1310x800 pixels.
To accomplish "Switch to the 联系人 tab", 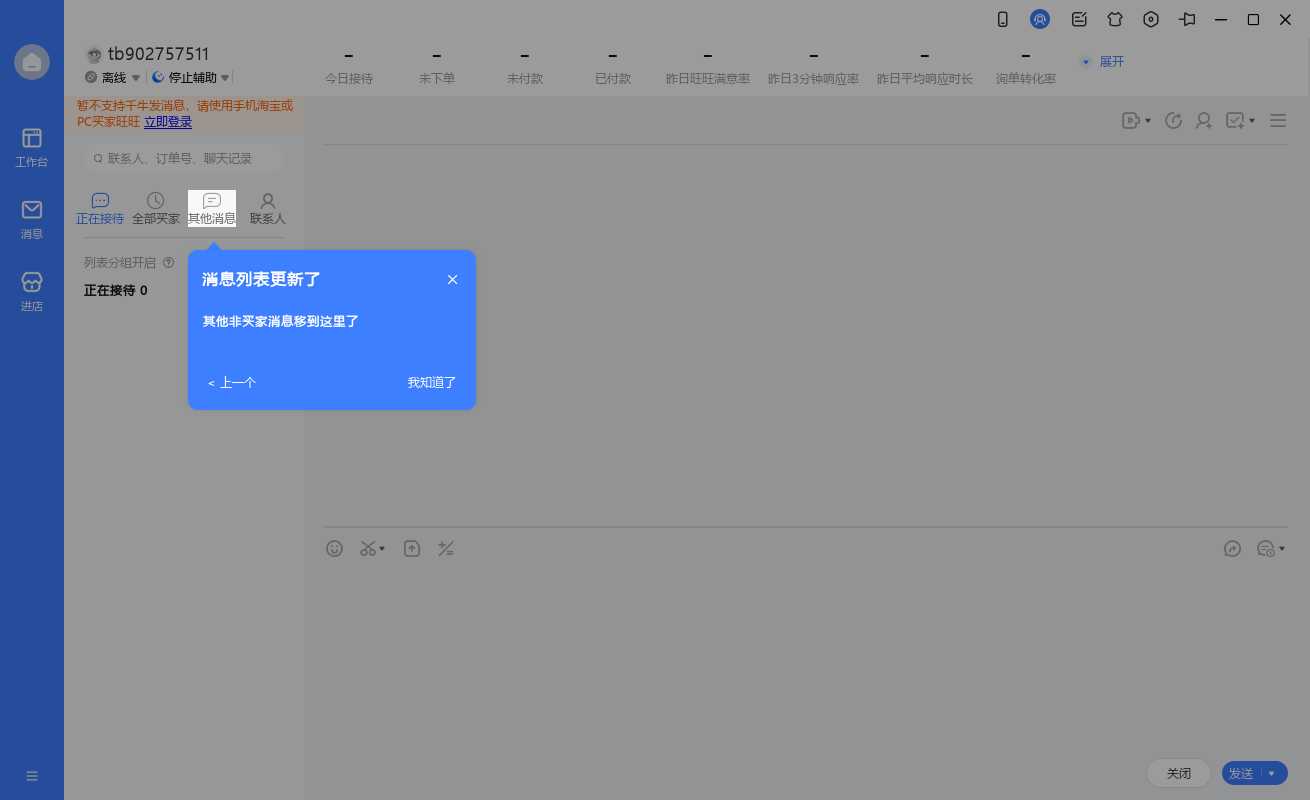I will (268, 209).
